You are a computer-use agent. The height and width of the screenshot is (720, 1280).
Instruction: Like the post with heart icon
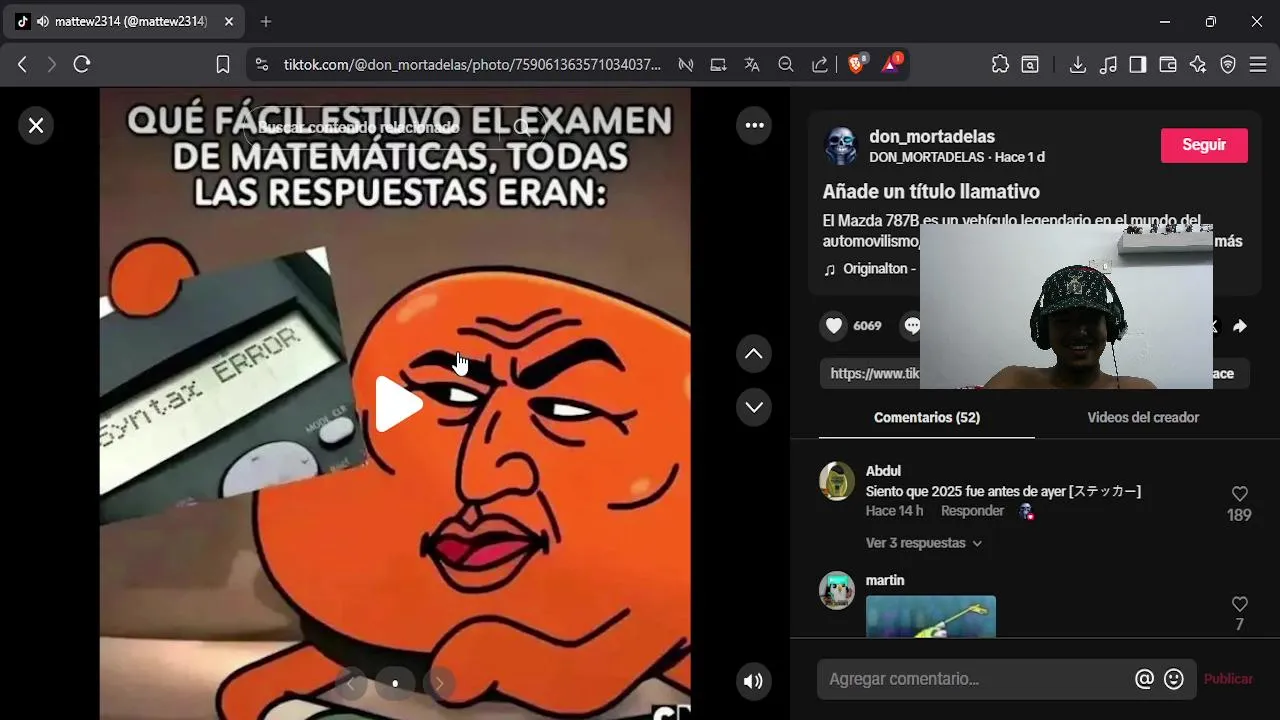click(834, 326)
